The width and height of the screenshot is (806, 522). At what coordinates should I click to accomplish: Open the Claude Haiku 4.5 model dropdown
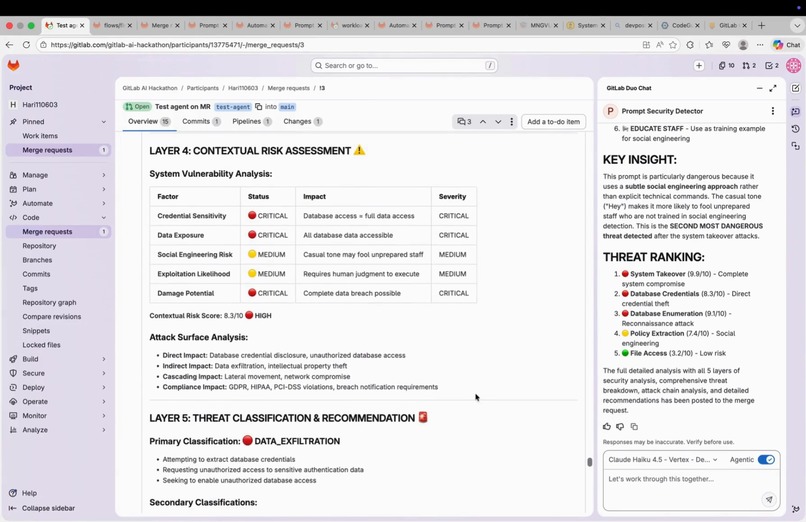click(663, 460)
